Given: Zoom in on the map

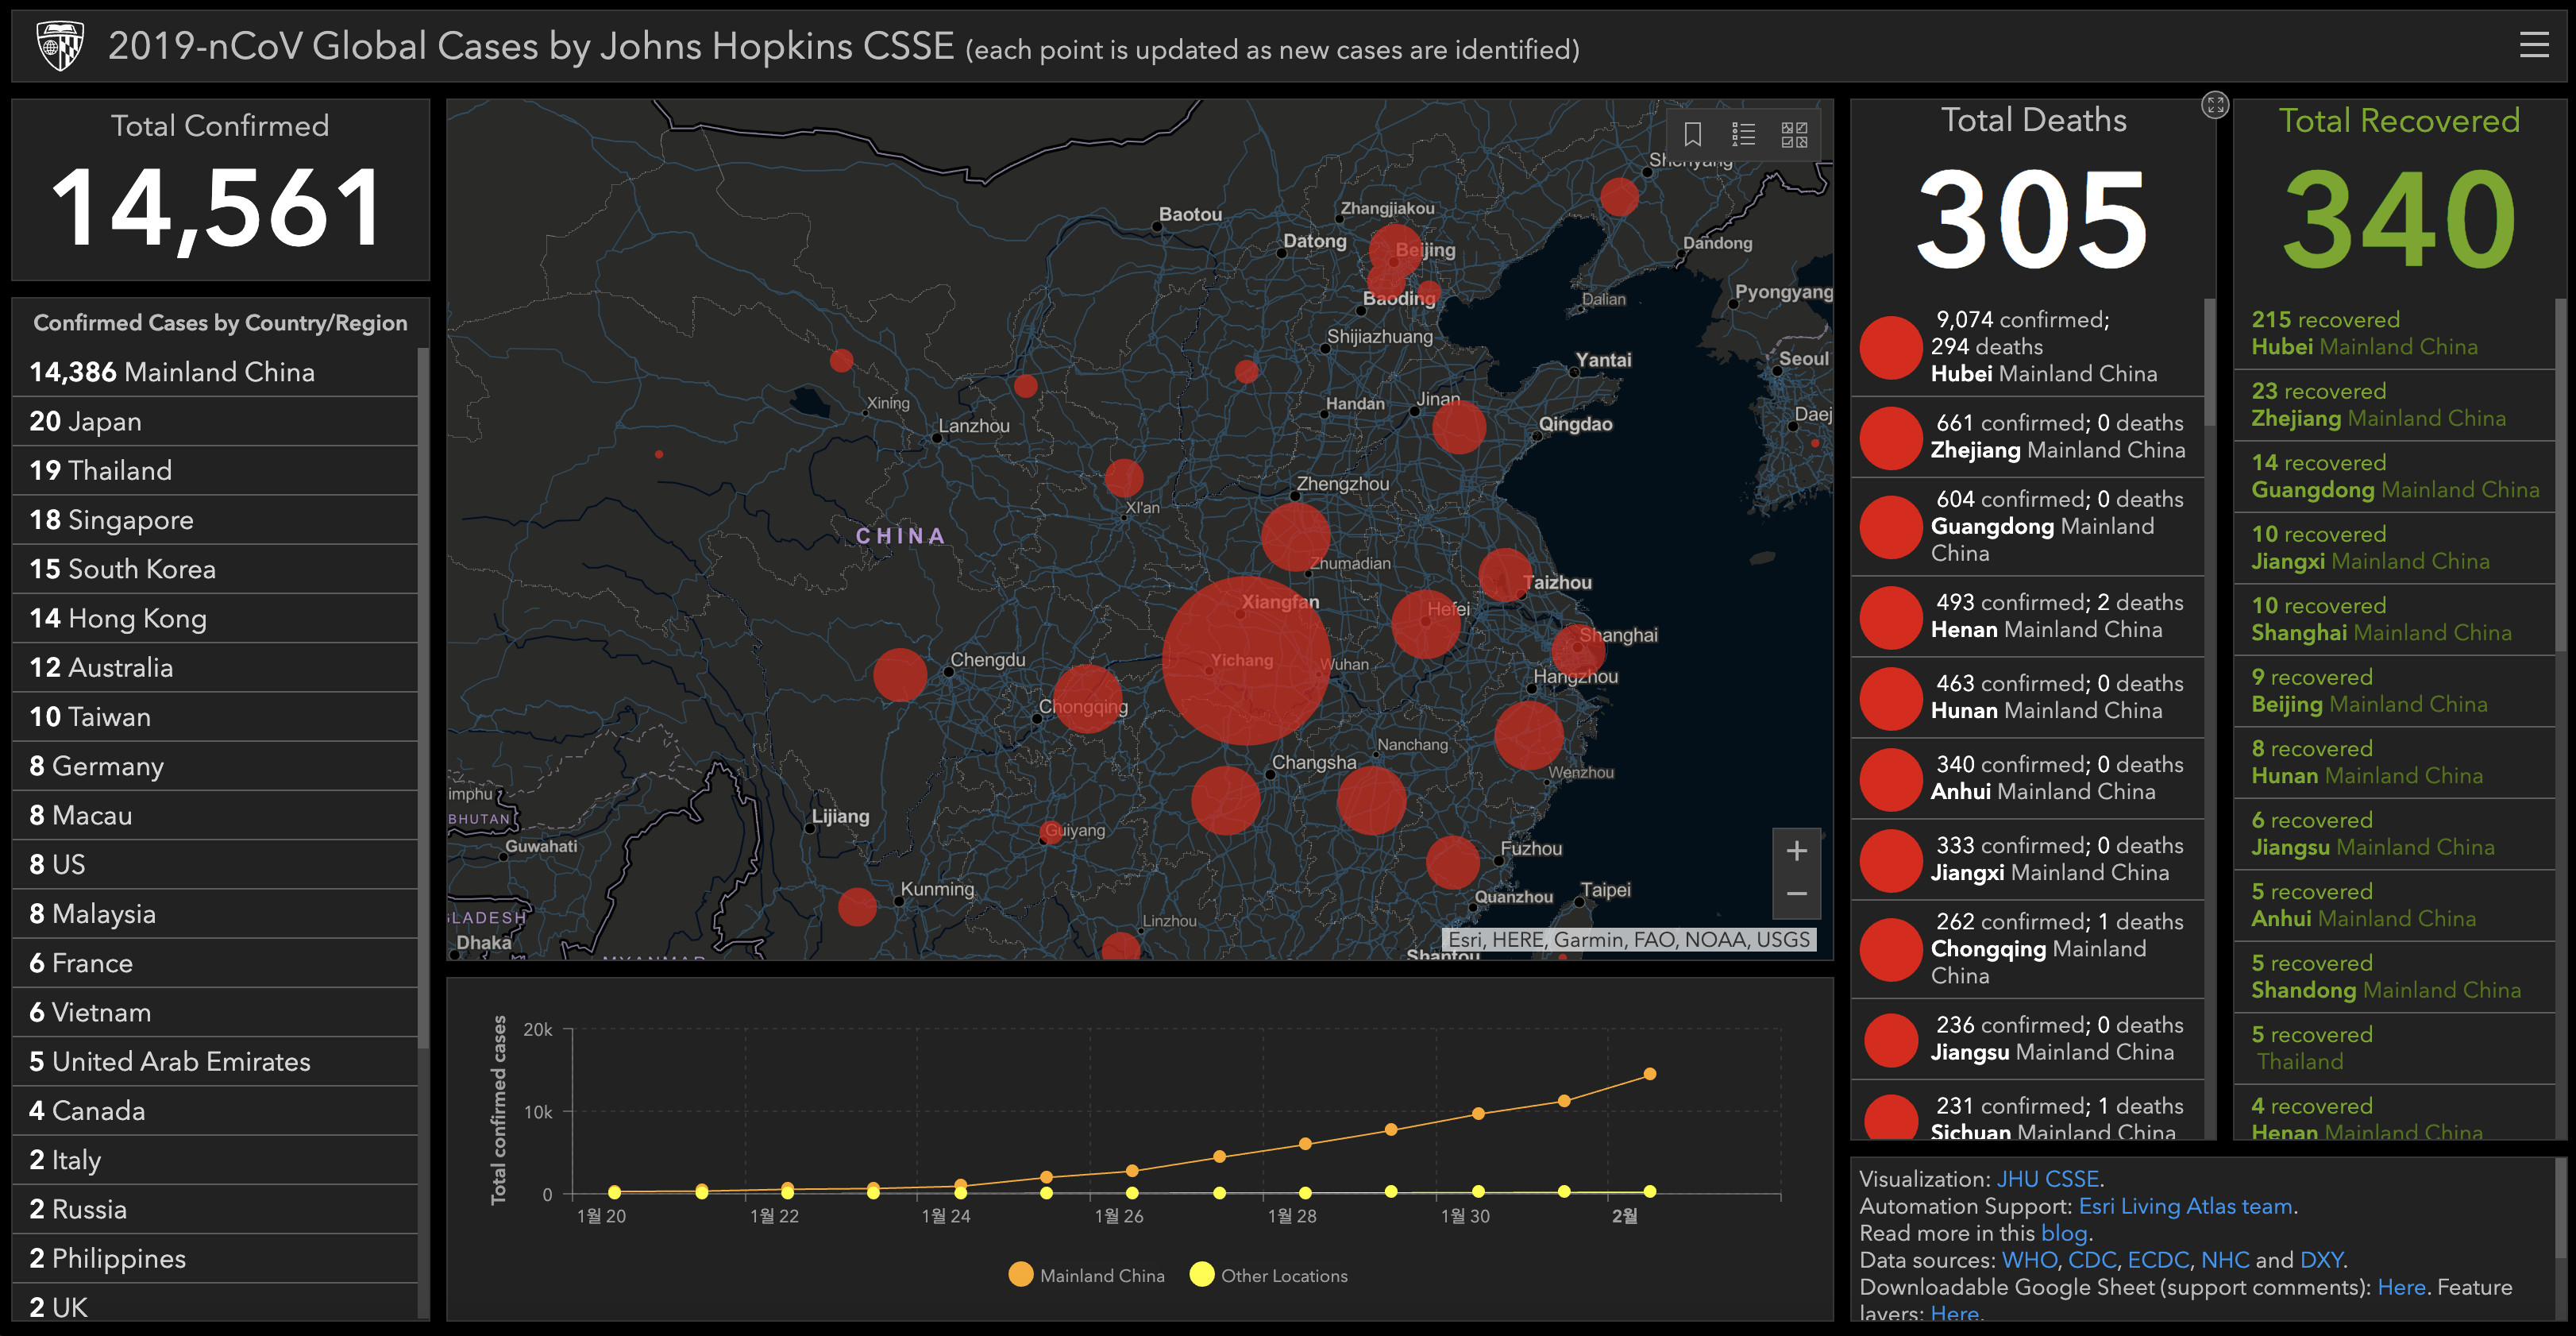Looking at the screenshot, I should click(1796, 851).
